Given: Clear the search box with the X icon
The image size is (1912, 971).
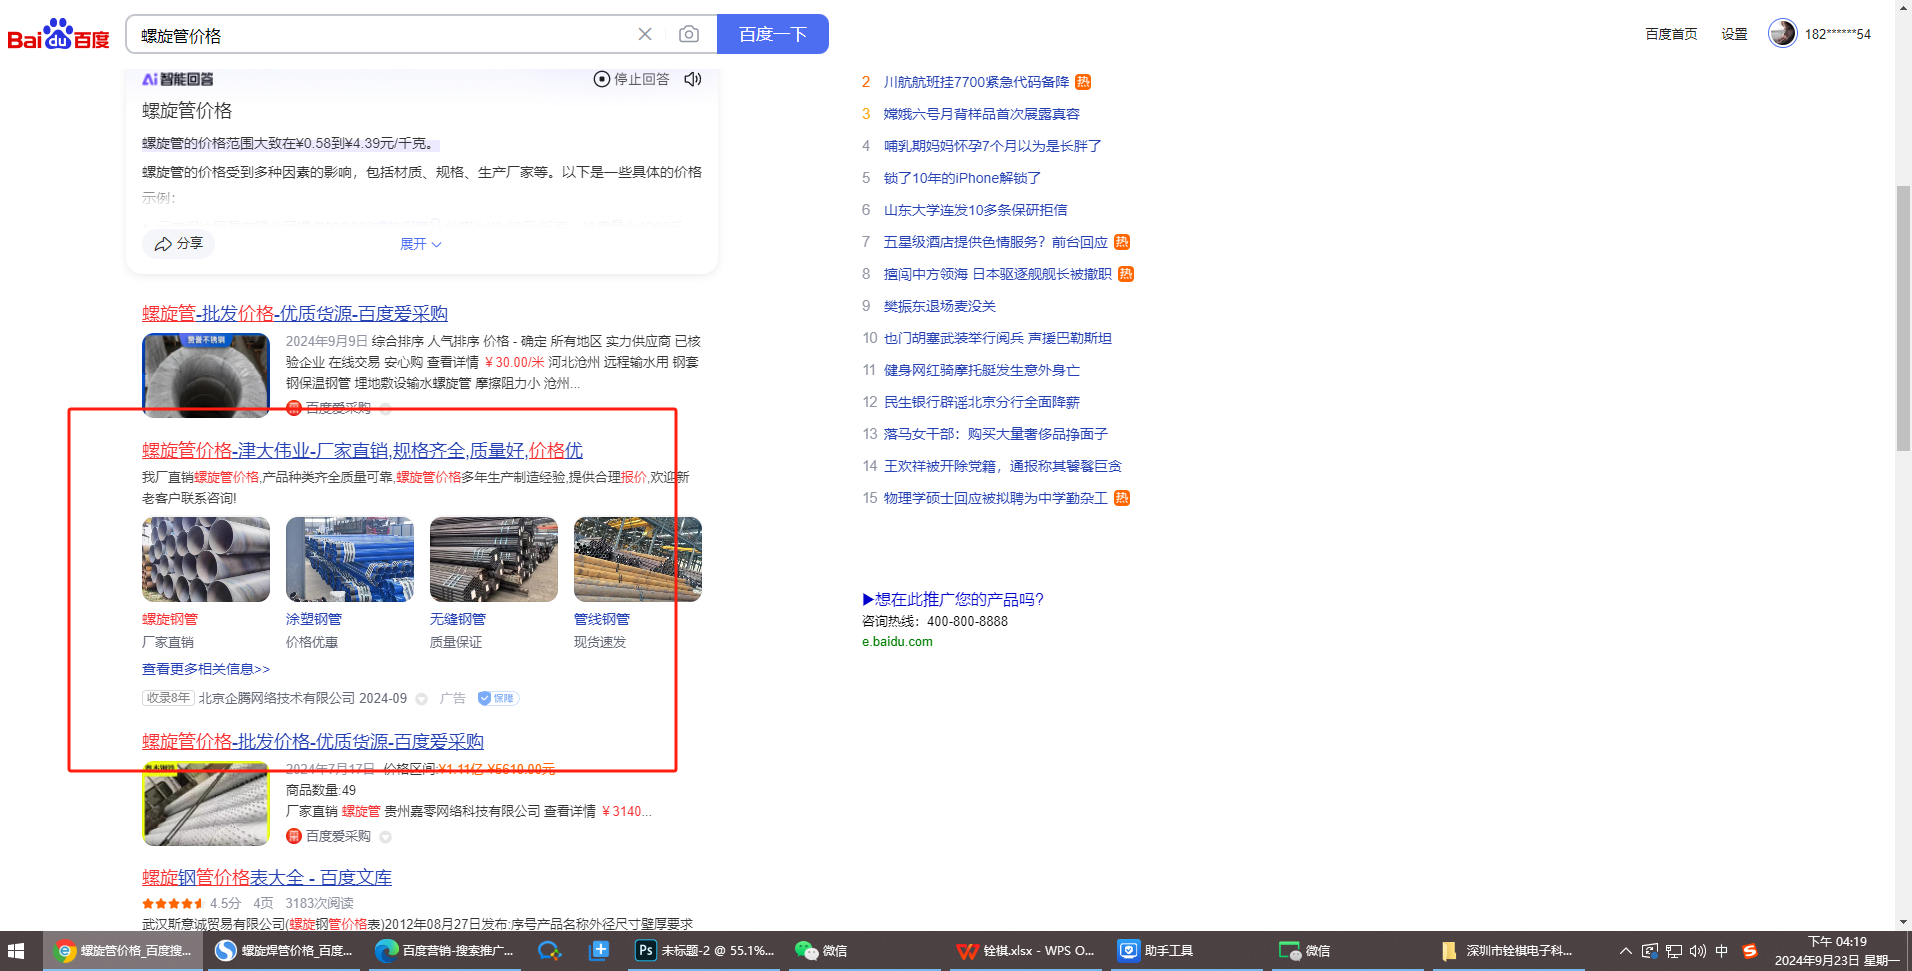Looking at the screenshot, I should pos(645,34).
